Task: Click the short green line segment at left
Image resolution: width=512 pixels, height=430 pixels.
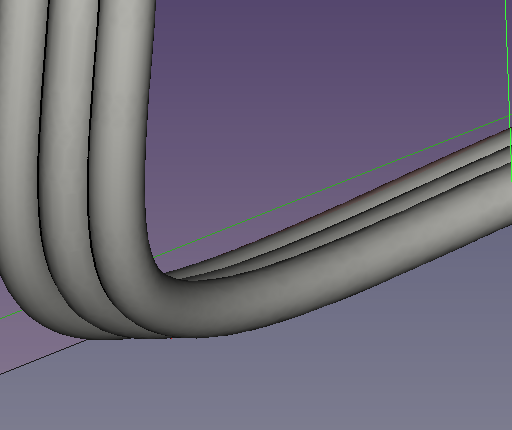Action: point(11,314)
